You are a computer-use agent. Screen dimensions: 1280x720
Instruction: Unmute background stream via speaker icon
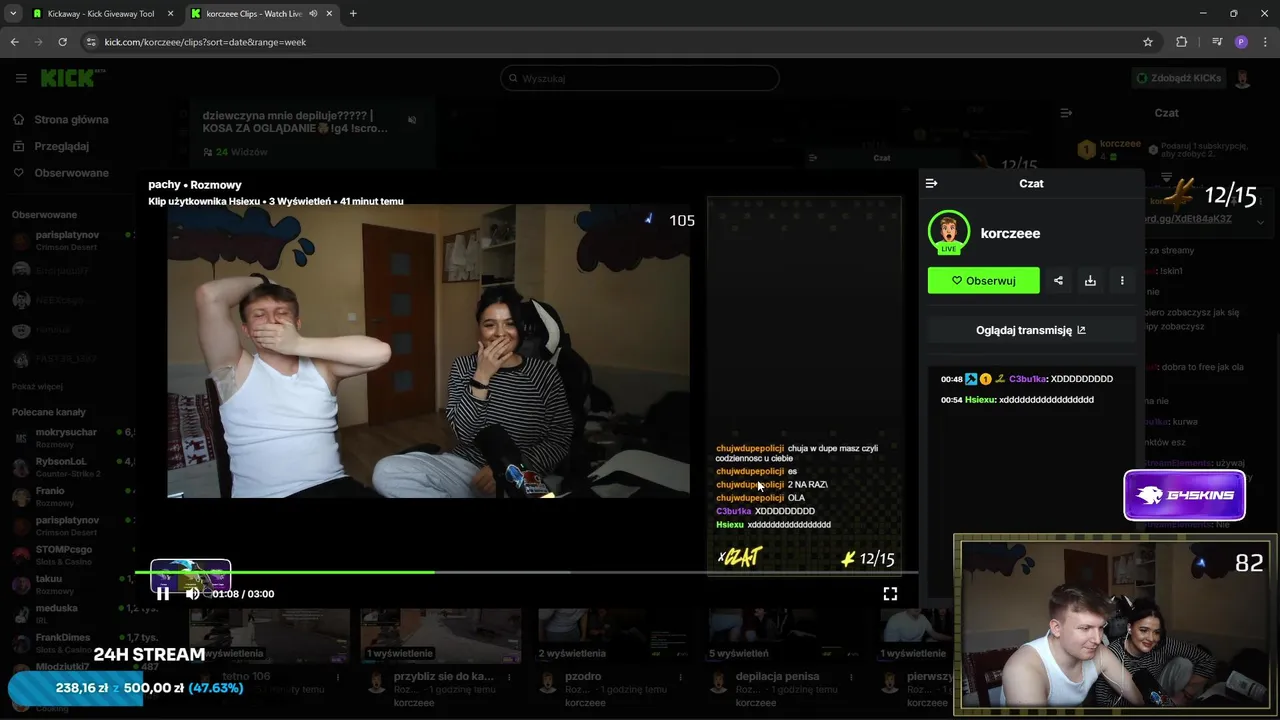pos(412,120)
